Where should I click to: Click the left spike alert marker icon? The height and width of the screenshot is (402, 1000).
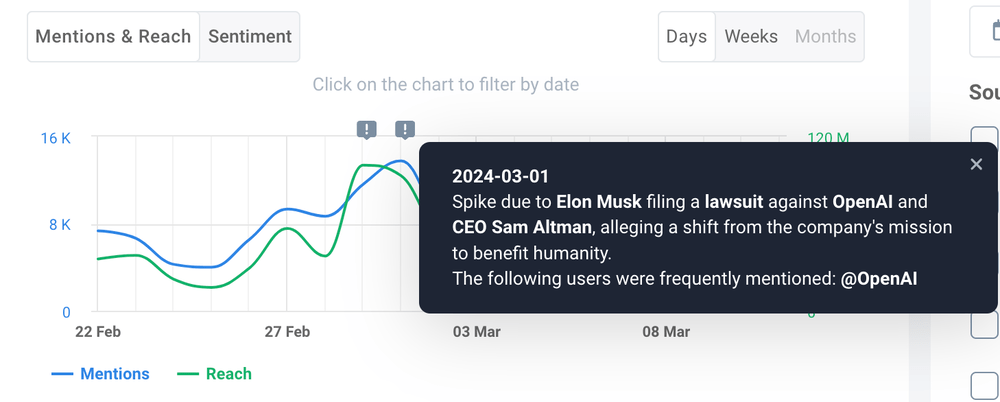tap(368, 129)
